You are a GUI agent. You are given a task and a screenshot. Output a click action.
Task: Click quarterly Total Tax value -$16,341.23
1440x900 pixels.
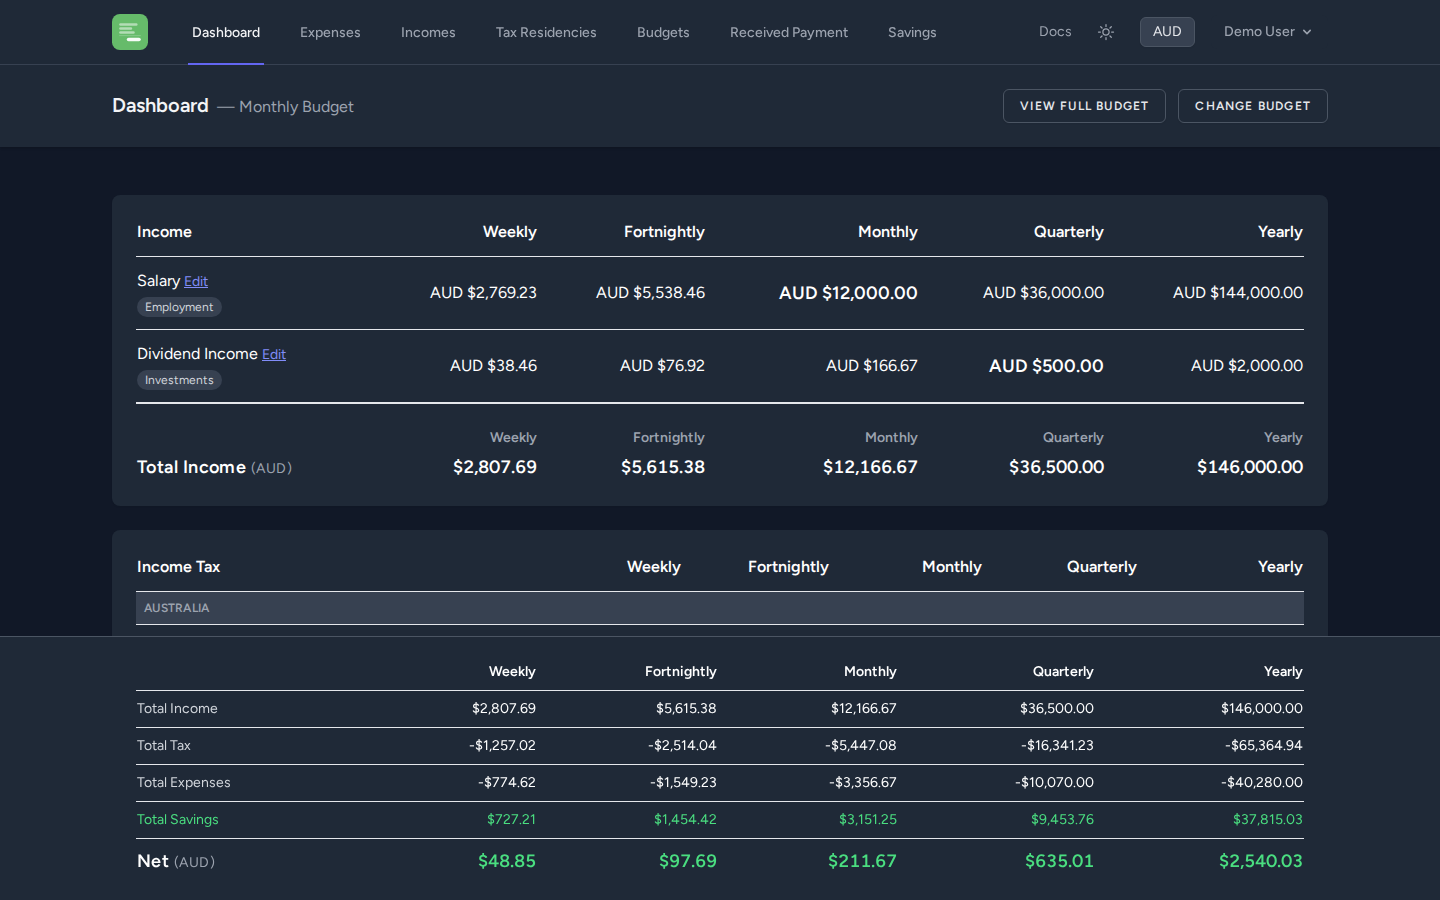point(1057,745)
